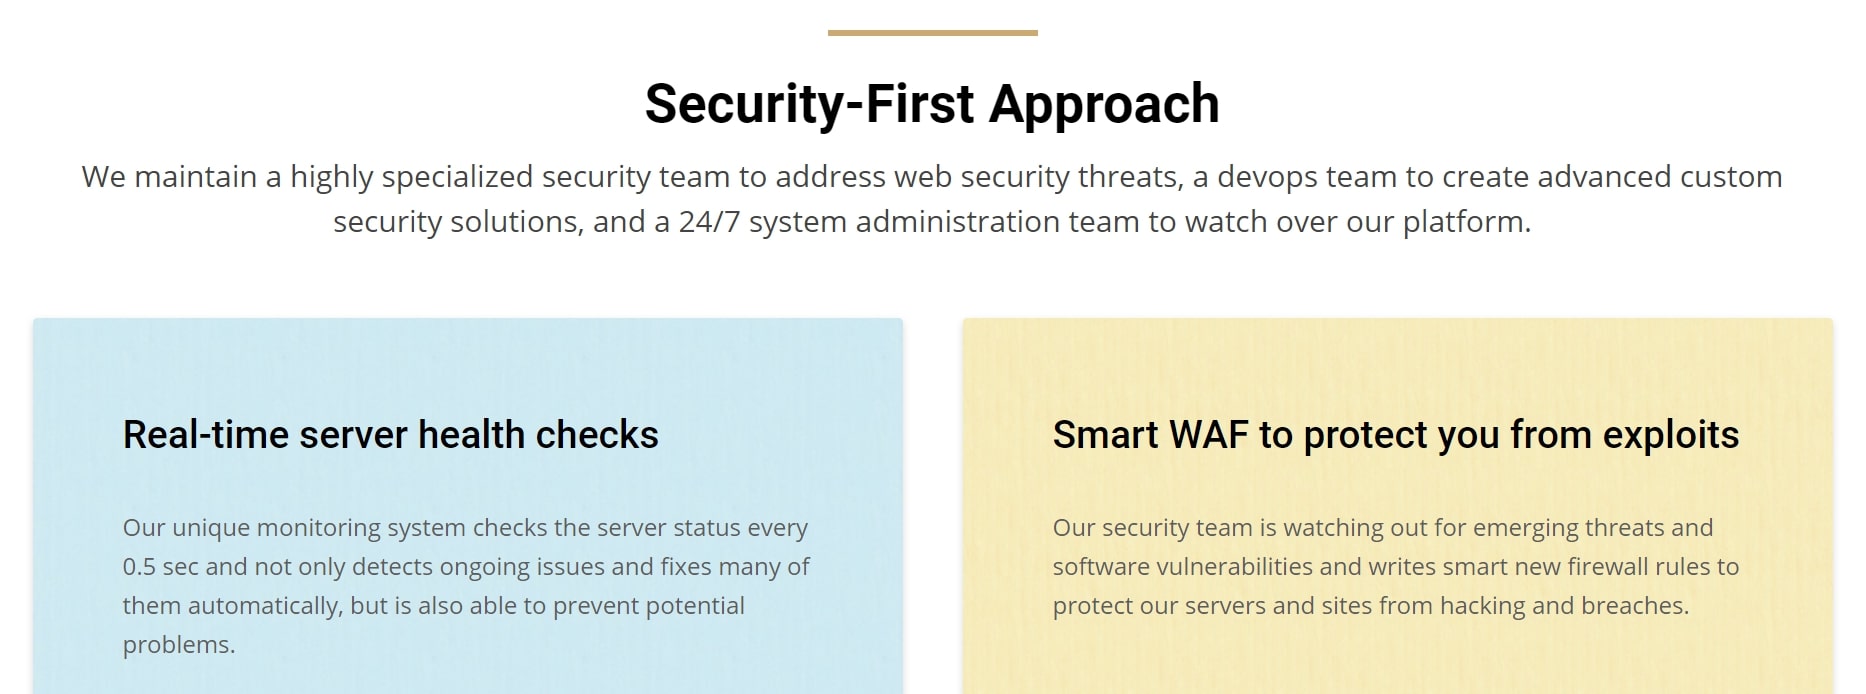
Task: Click the word "problems." ending the blue card
Action: pyautogui.click(x=179, y=645)
